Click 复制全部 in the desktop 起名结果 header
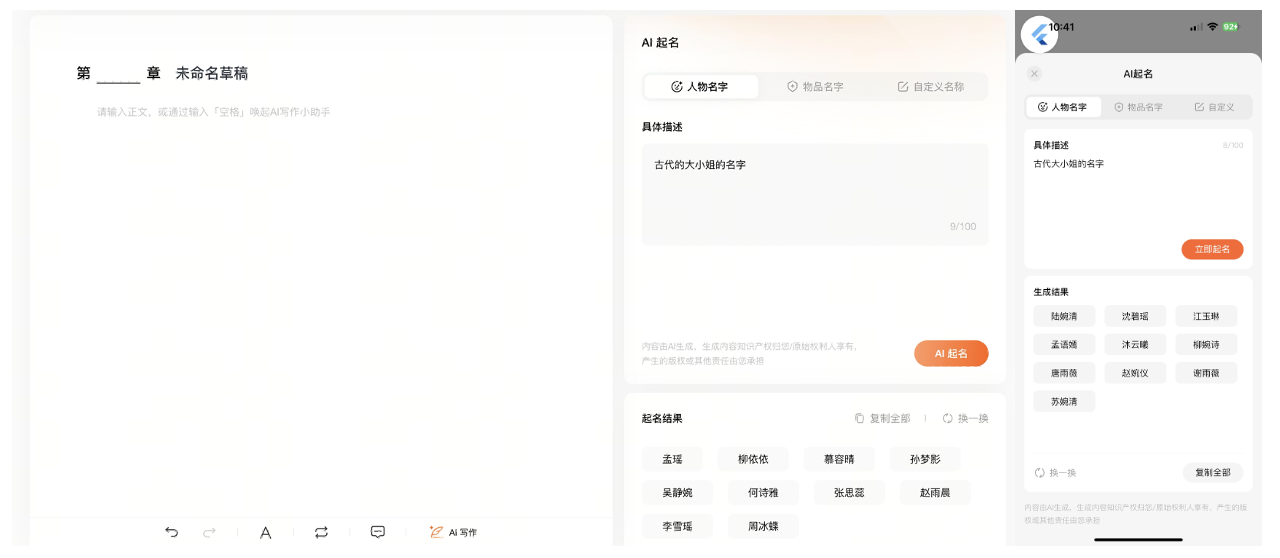The width and height of the screenshot is (1280, 558). tap(882, 418)
